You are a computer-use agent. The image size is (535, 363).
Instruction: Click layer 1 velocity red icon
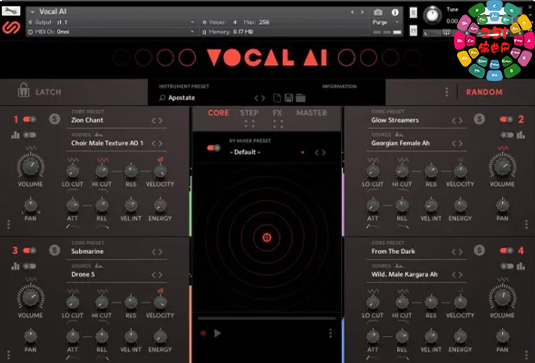pyautogui.click(x=160, y=159)
